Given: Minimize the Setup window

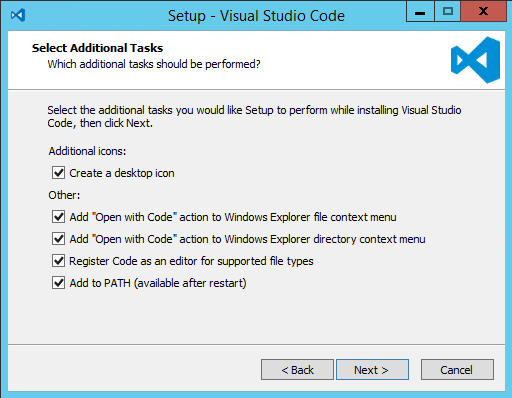Looking at the screenshot, I should point(420,12).
